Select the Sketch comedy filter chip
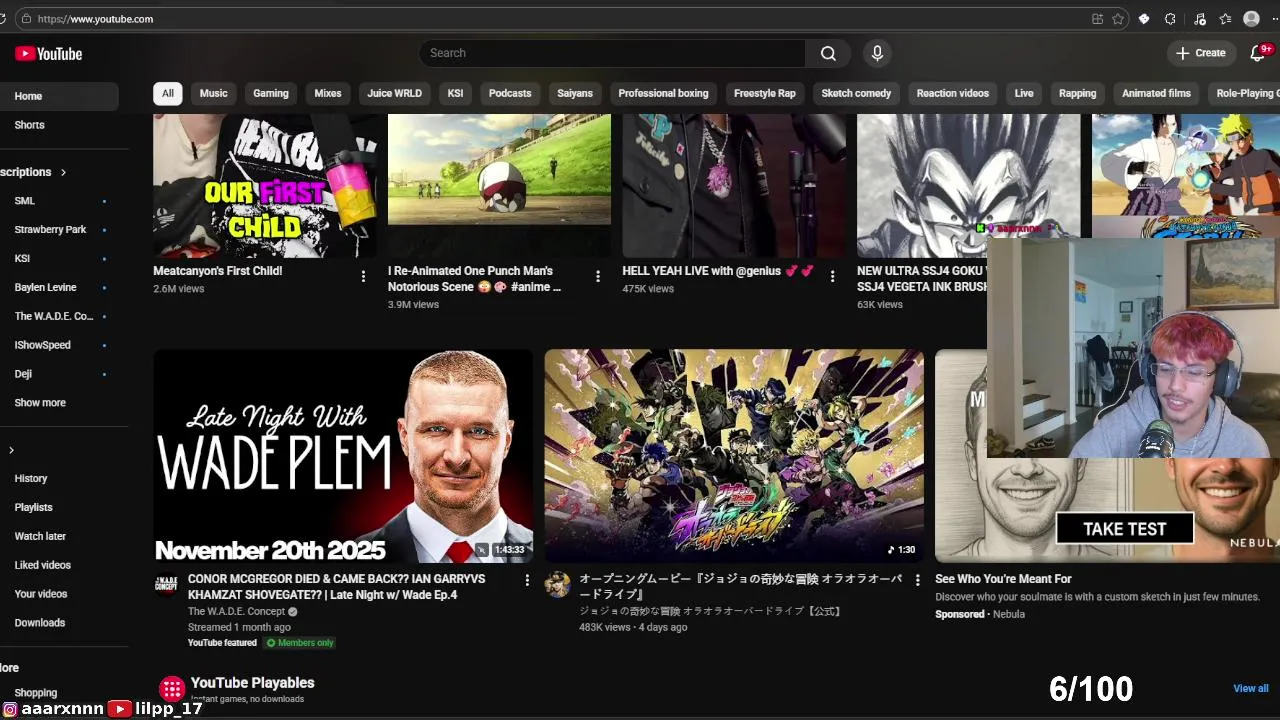The image size is (1280, 720). click(x=856, y=93)
